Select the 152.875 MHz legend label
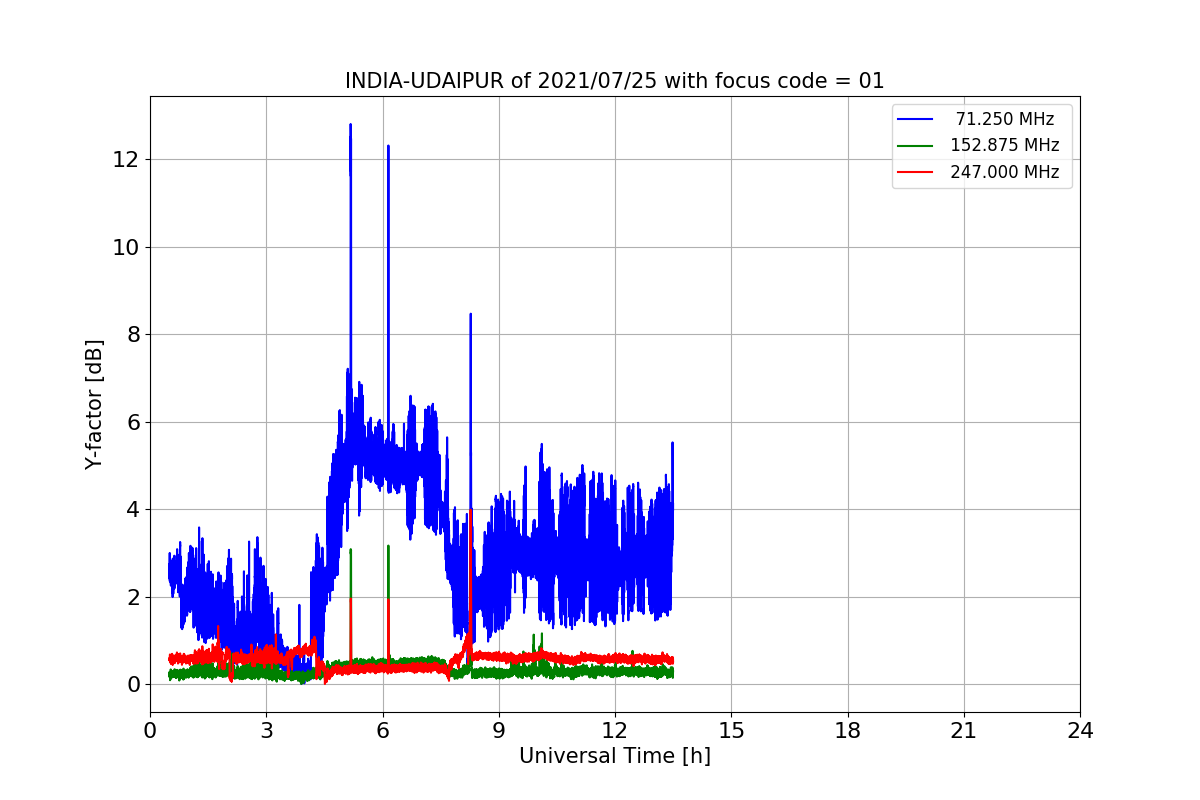The height and width of the screenshot is (800, 1200). (x=1005, y=145)
